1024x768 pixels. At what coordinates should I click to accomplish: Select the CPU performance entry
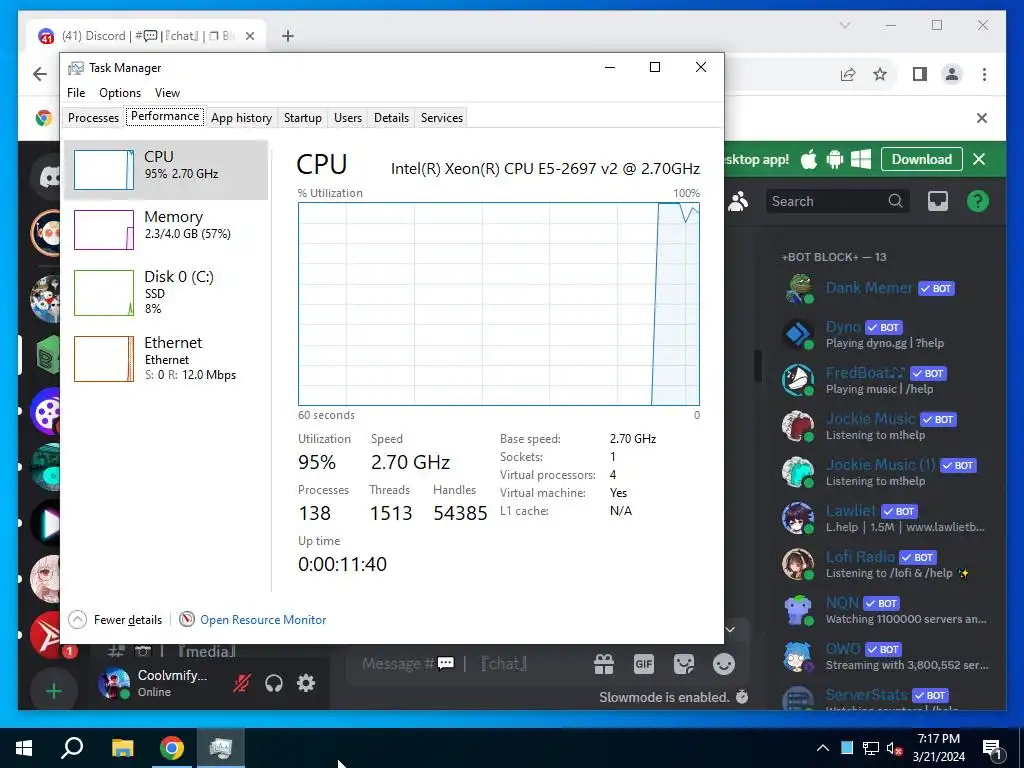point(166,170)
